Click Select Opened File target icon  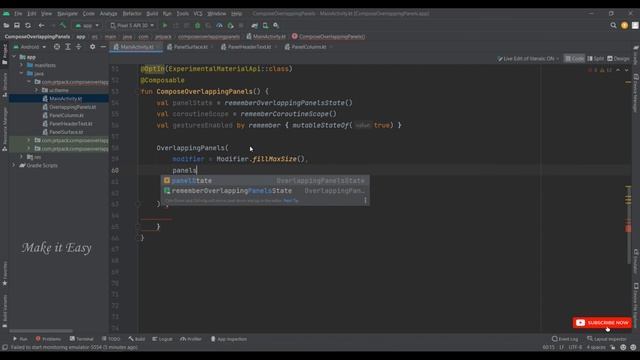(x=57, y=47)
